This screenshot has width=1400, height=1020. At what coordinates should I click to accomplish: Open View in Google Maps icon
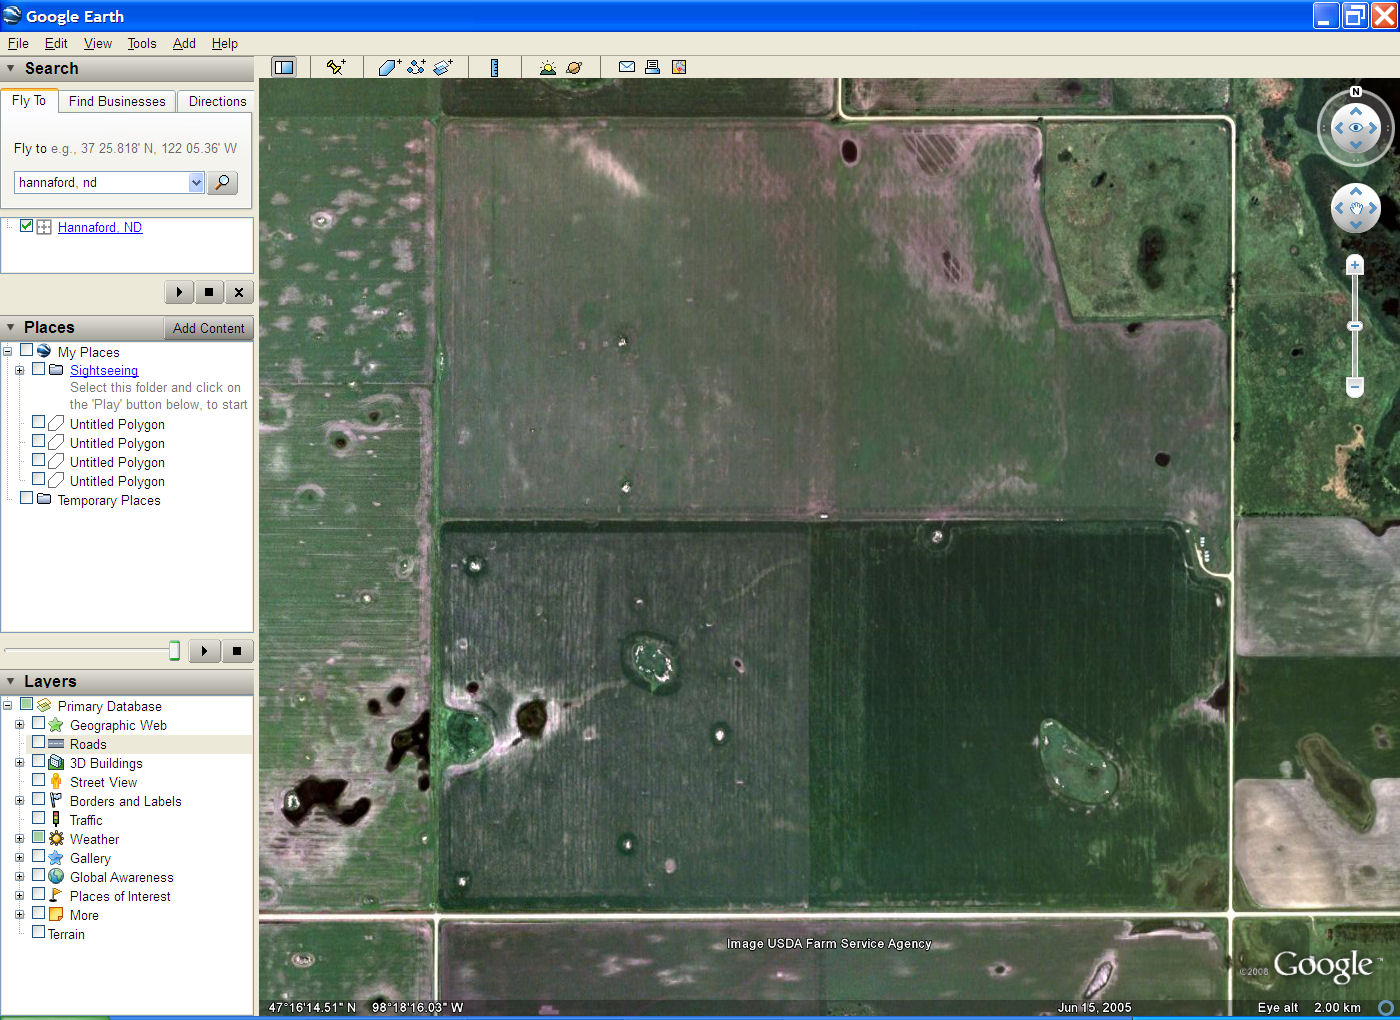(x=679, y=67)
